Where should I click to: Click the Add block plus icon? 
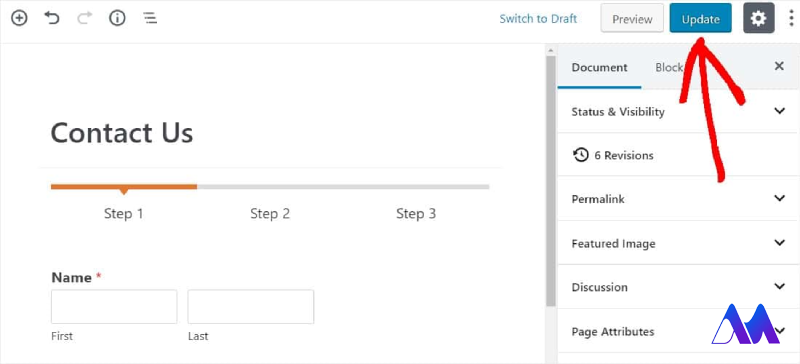19,19
